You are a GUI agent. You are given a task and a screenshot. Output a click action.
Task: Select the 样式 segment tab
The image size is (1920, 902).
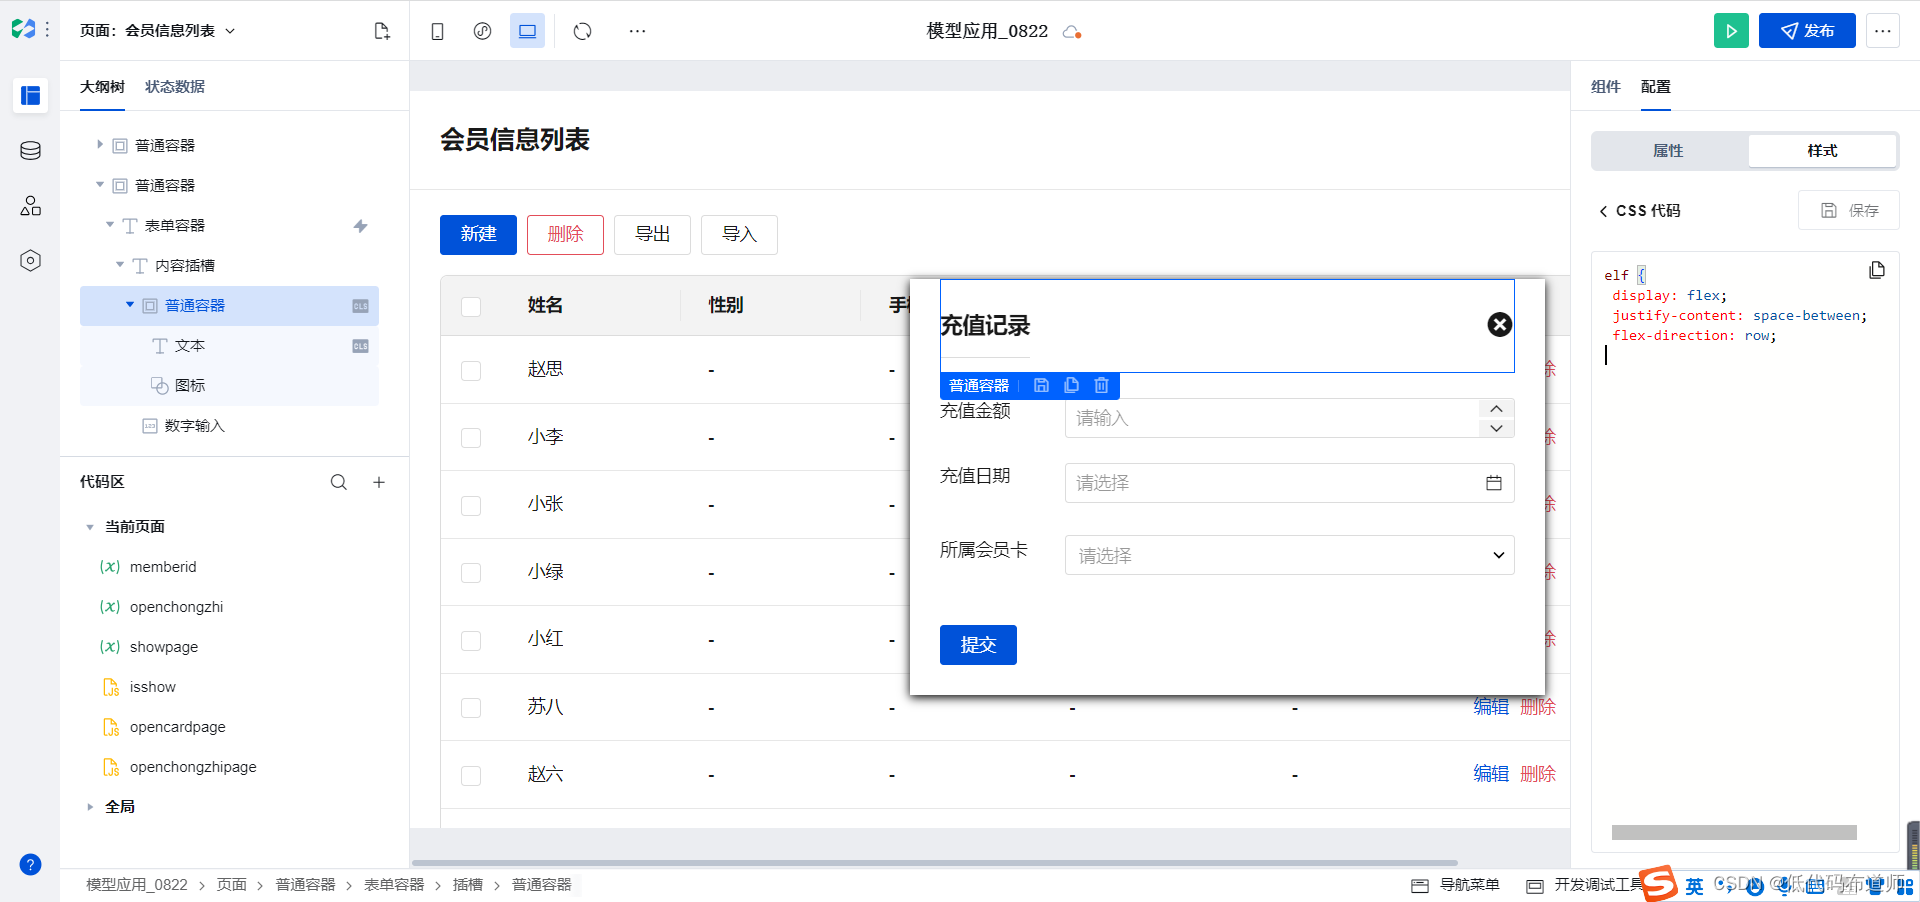point(1822,151)
